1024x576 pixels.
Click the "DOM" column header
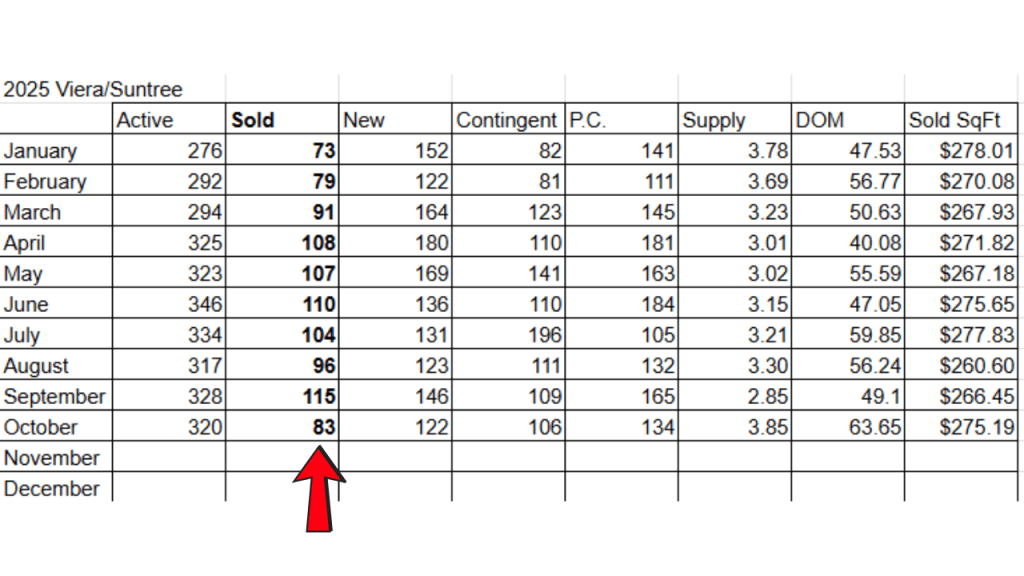tap(820, 120)
